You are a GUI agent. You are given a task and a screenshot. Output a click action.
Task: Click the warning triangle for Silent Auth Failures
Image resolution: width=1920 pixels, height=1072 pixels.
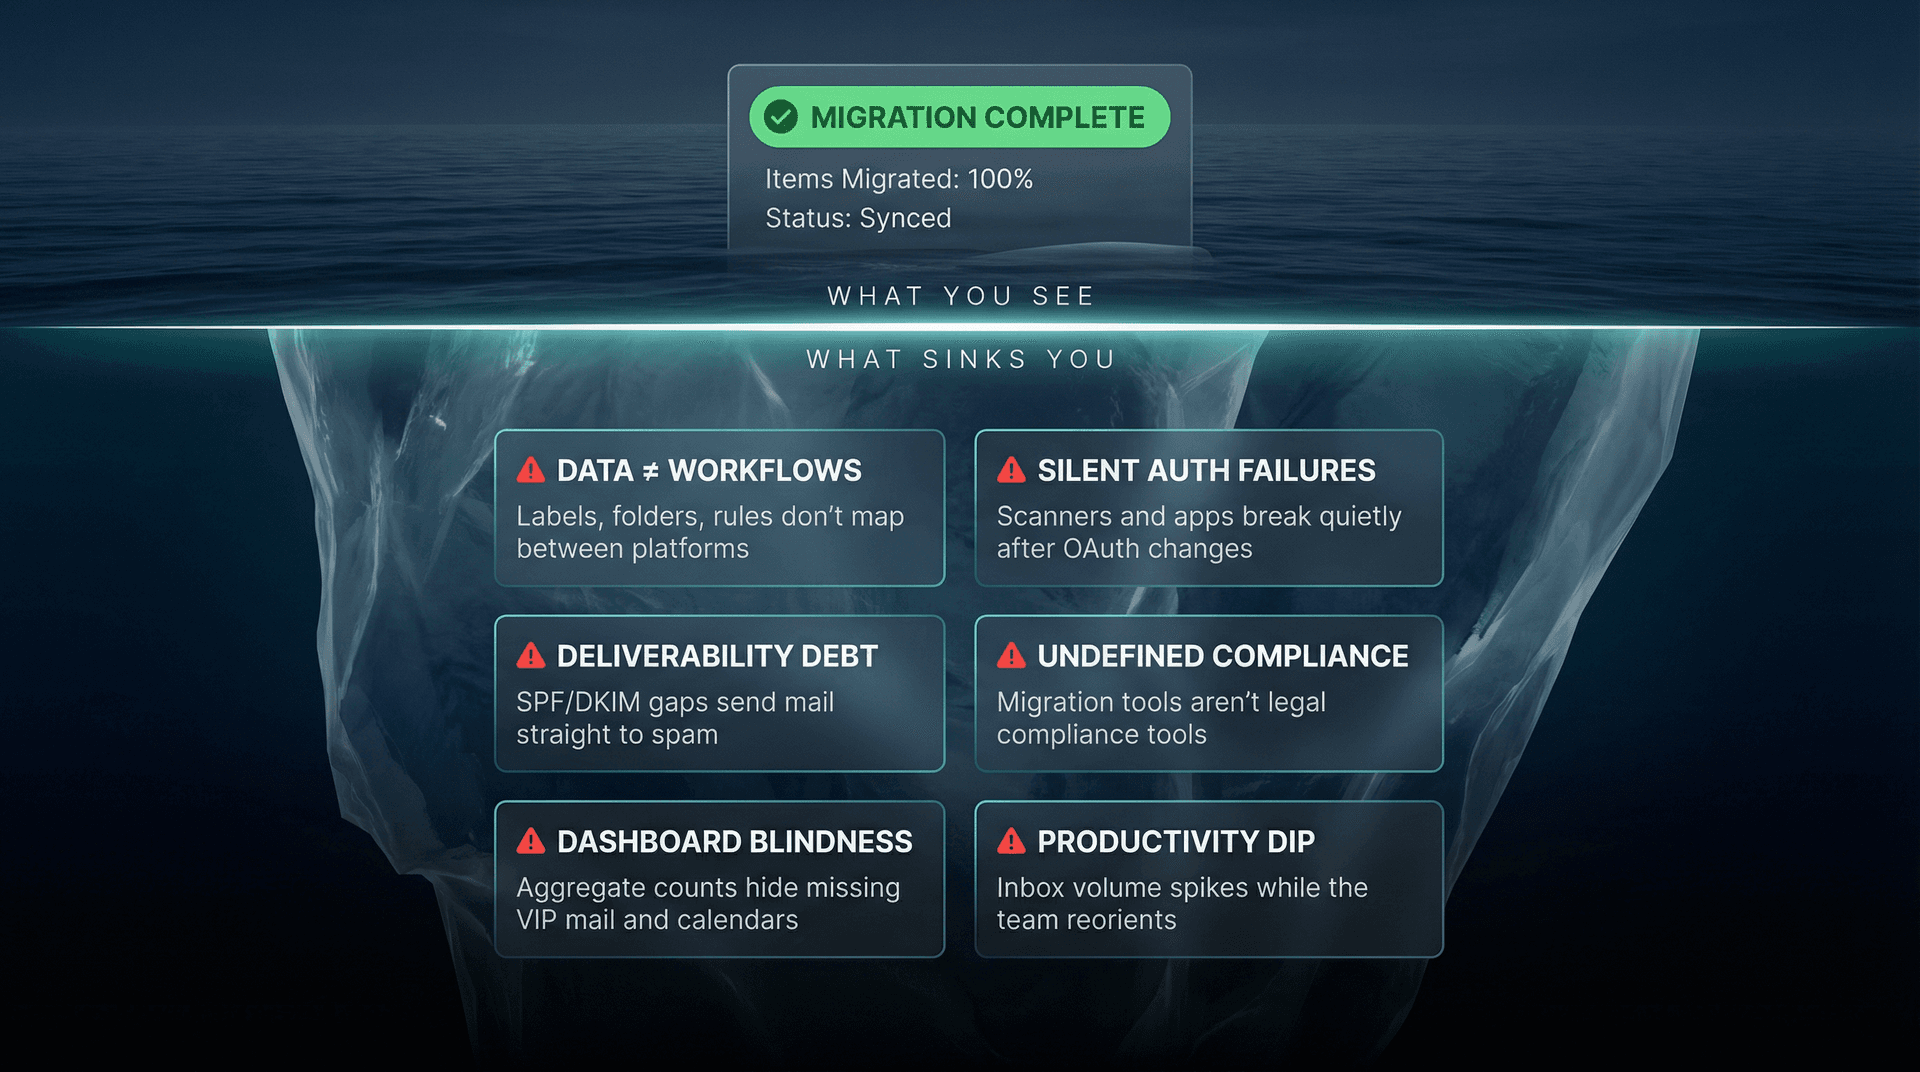tap(1011, 469)
